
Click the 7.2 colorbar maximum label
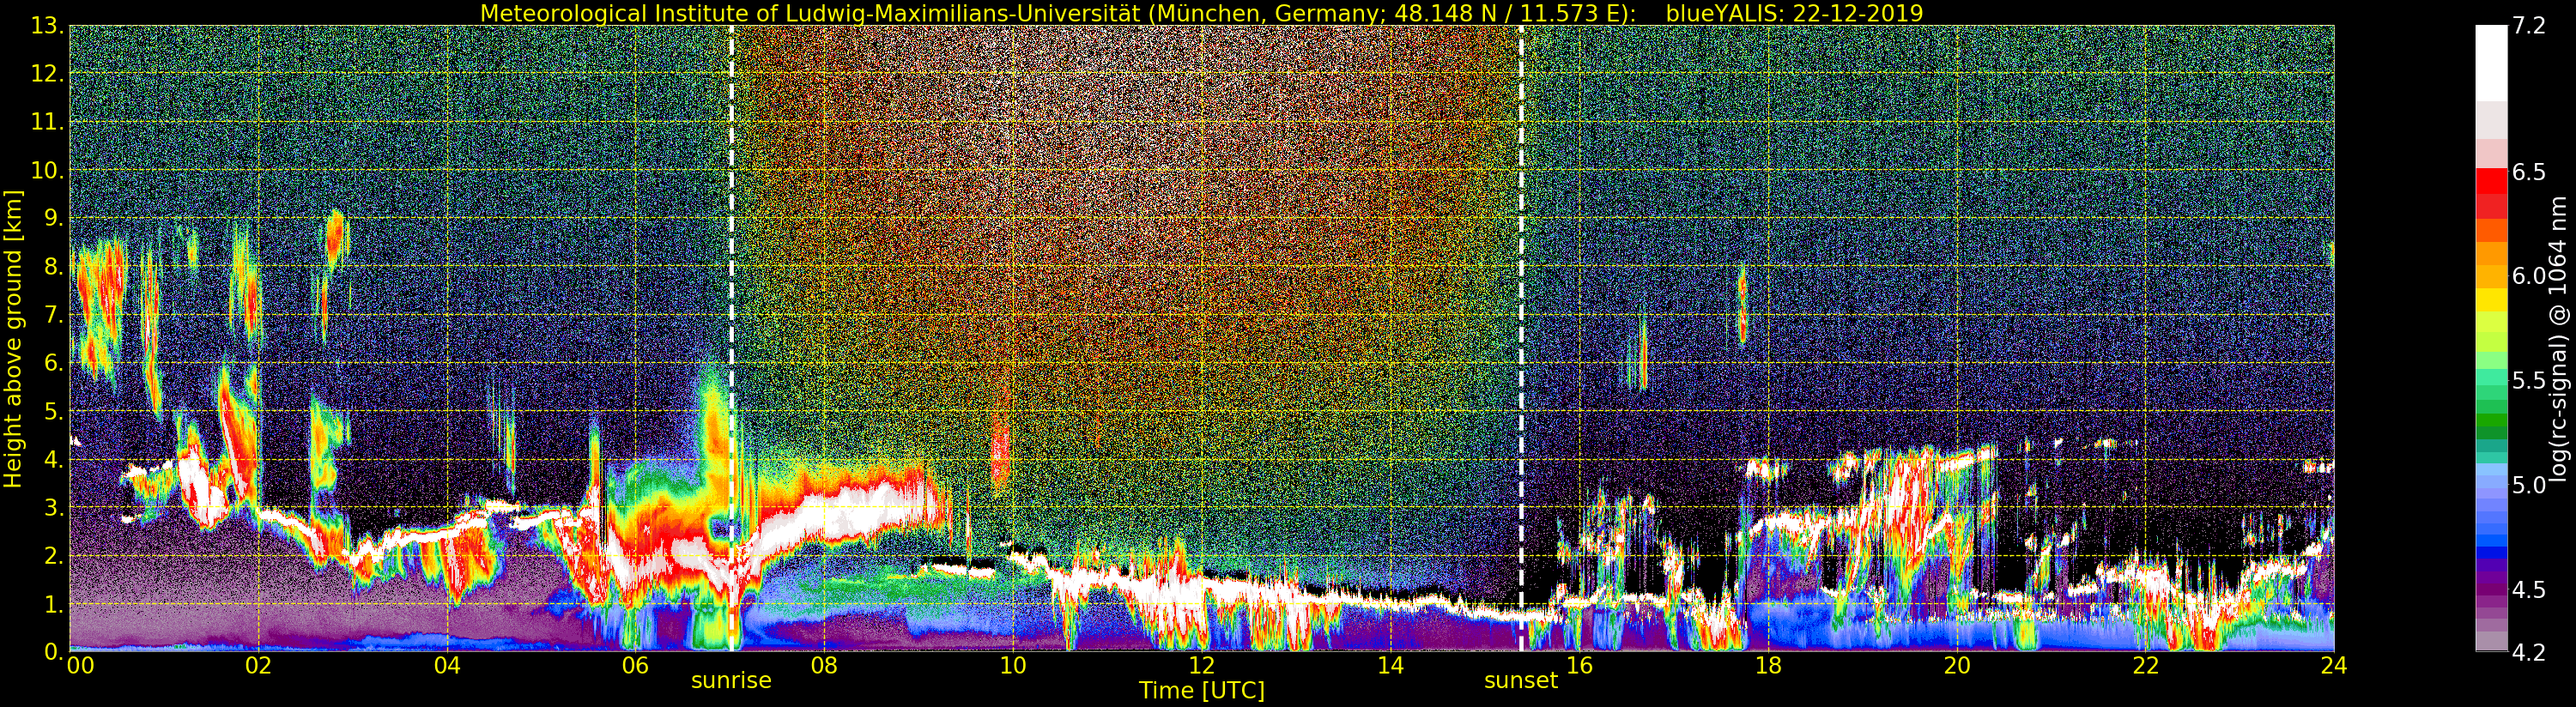pyautogui.click(x=2529, y=27)
